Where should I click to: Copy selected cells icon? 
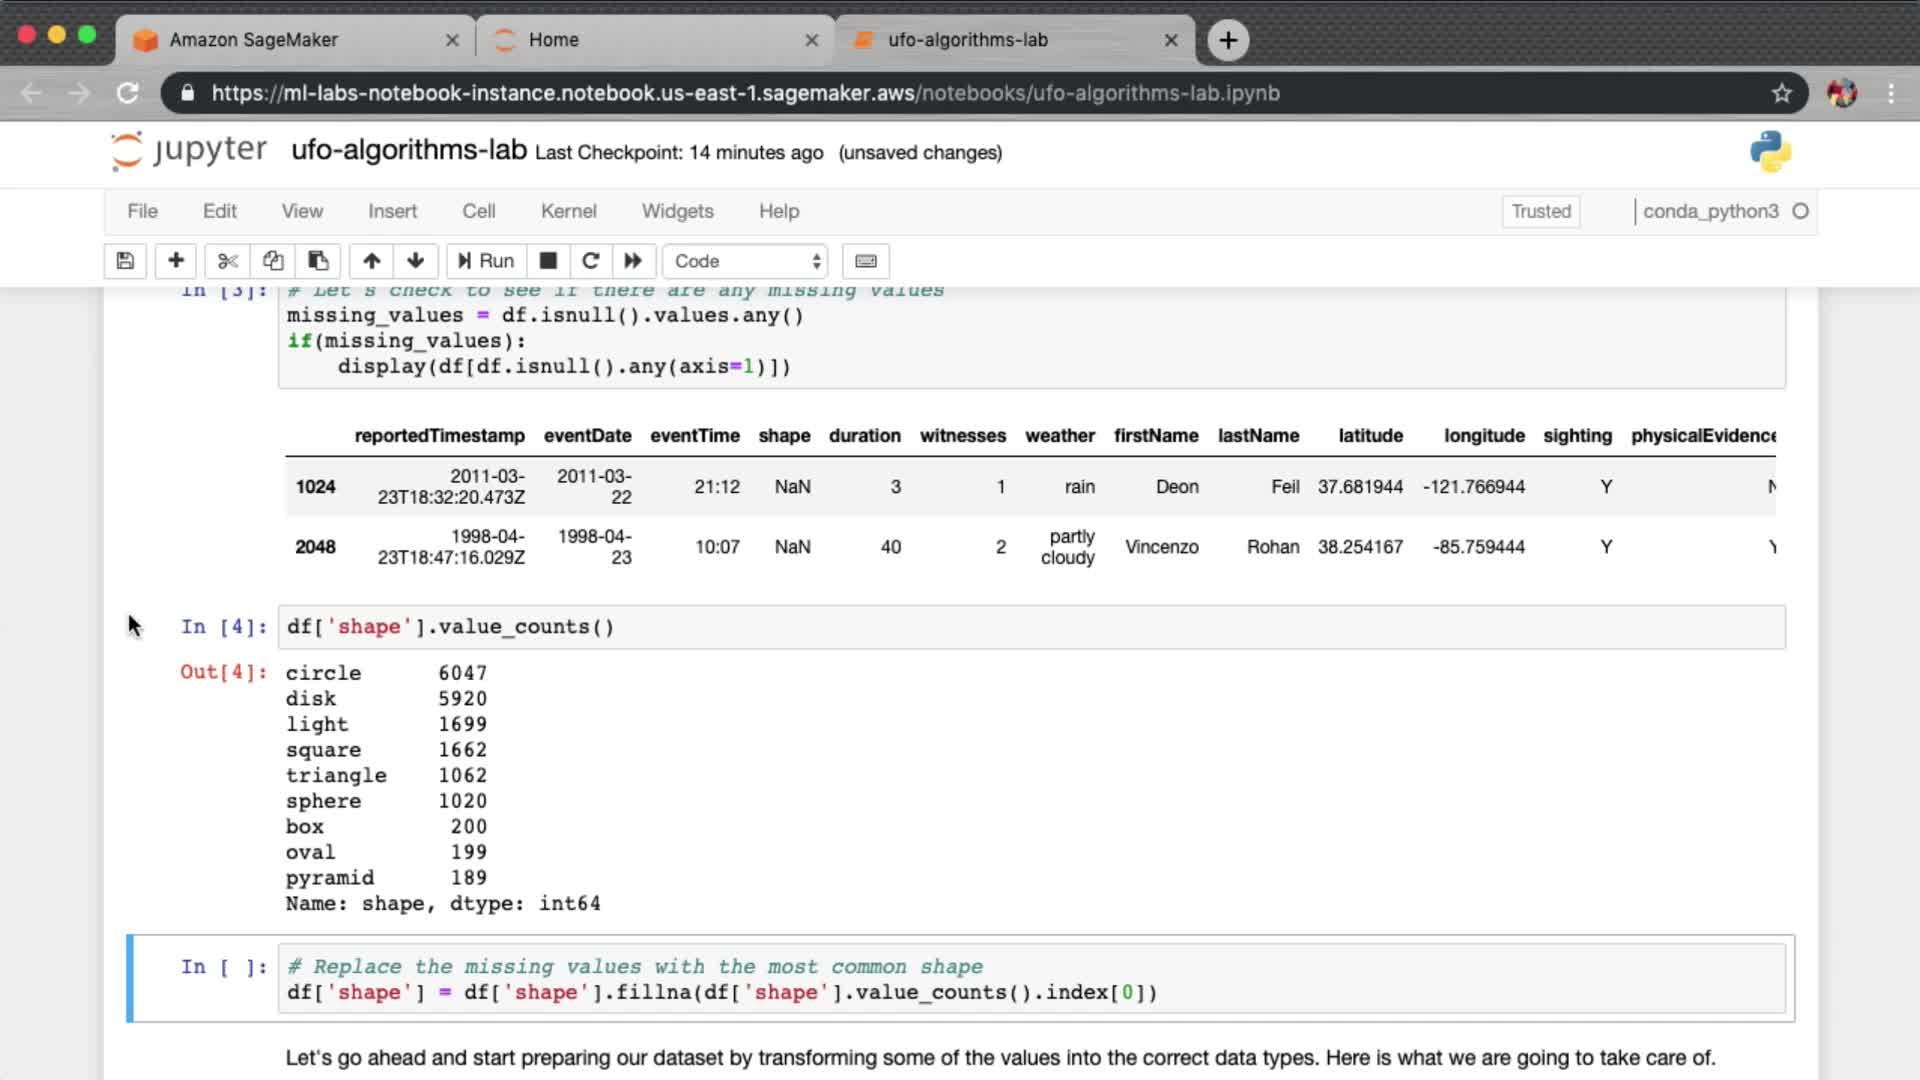(x=273, y=261)
